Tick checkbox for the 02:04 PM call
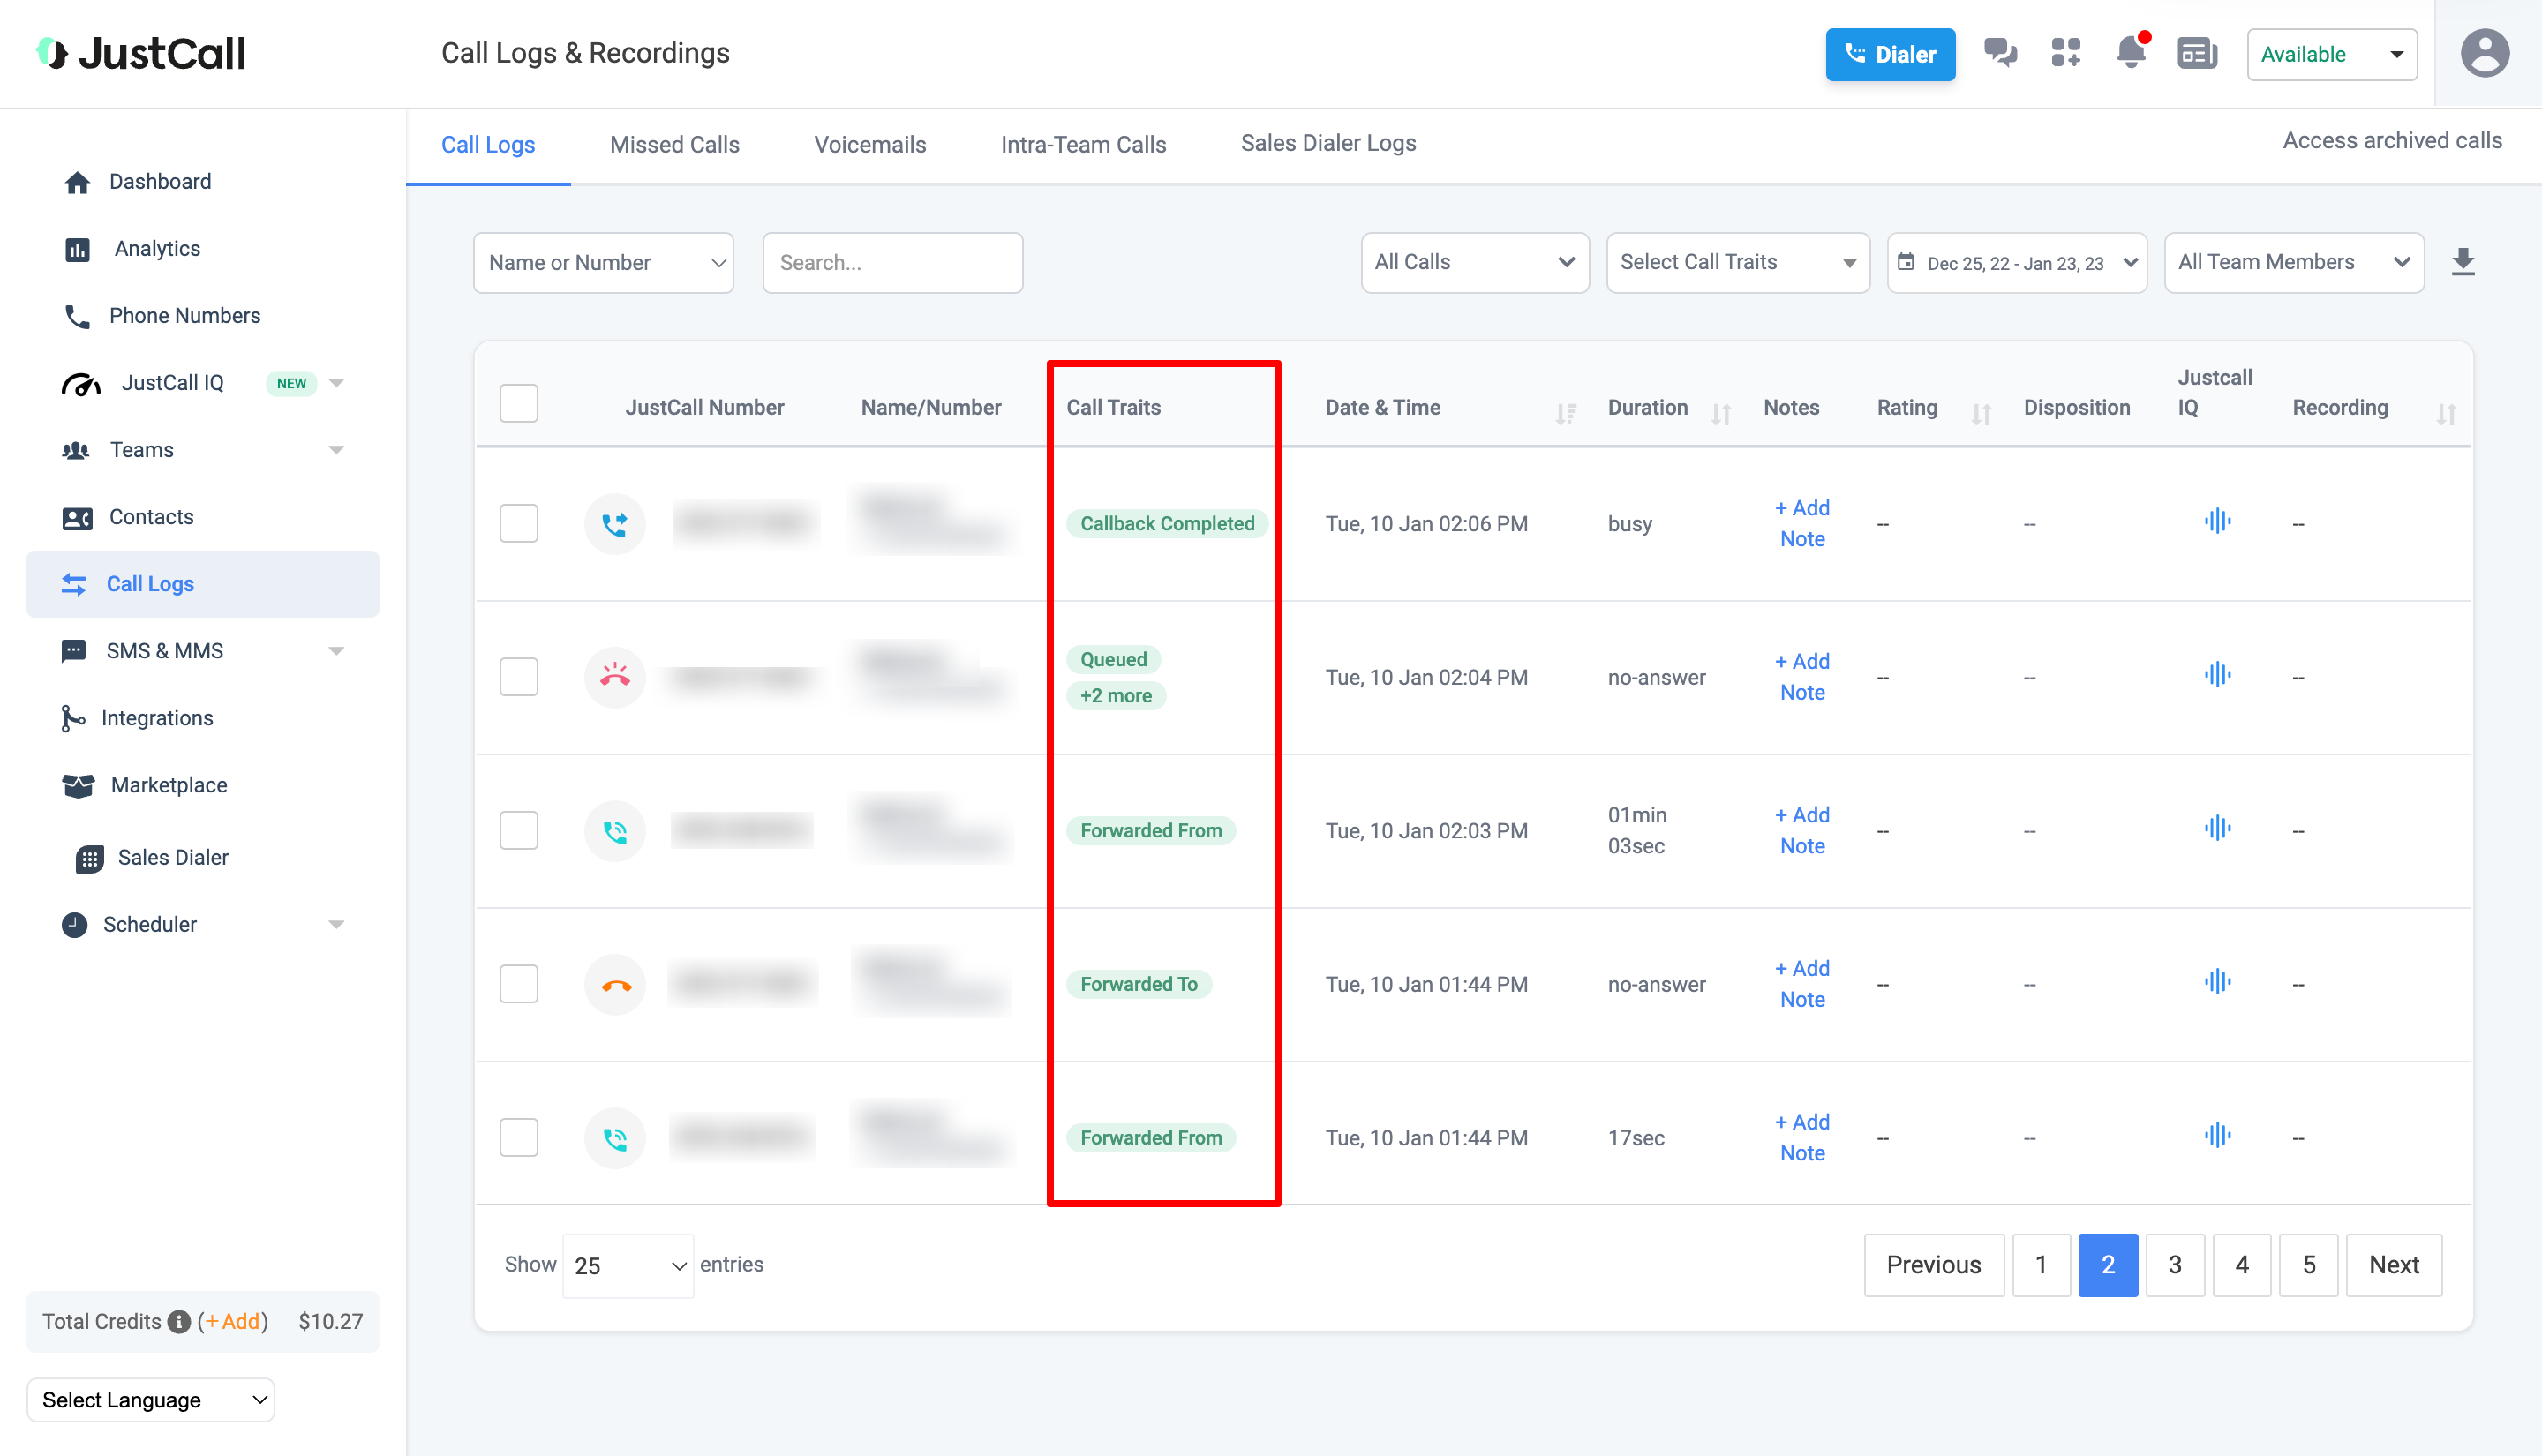2542x1456 pixels. [x=519, y=677]
